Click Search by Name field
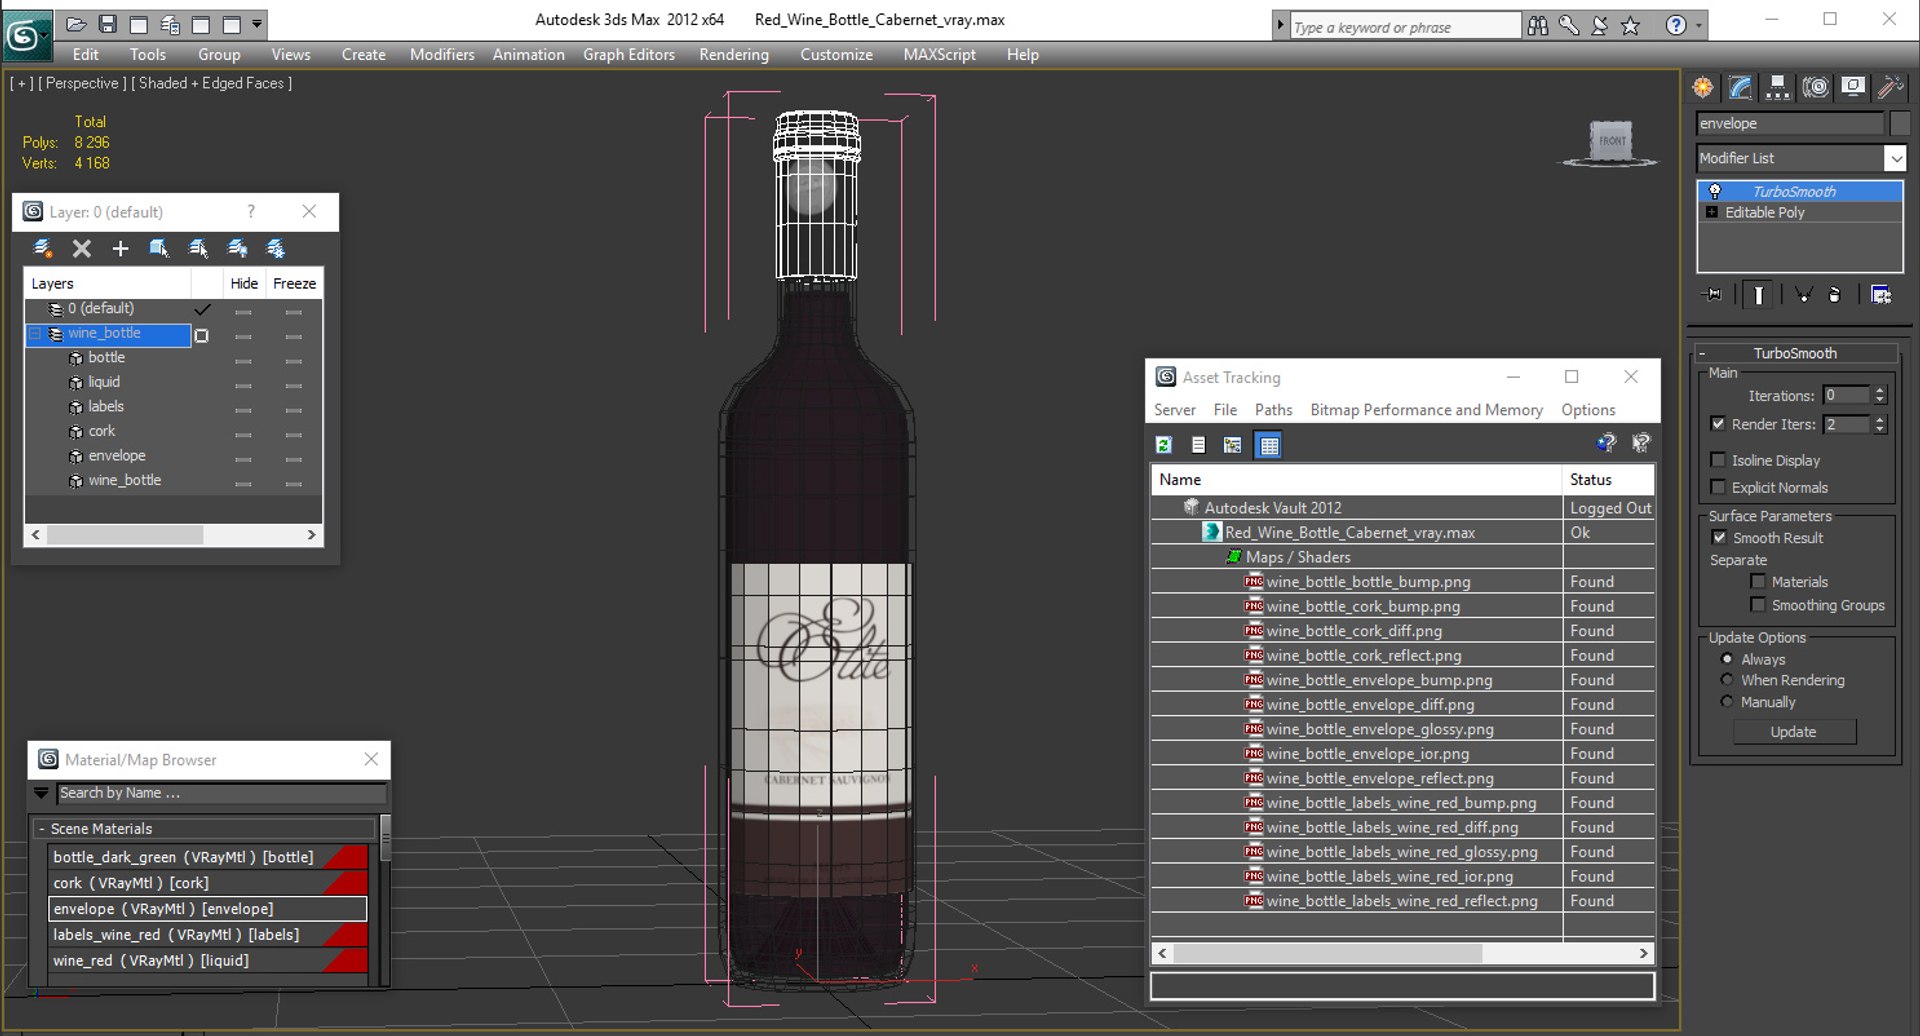The image size is (1920, 1036). [x=221, y=793]
